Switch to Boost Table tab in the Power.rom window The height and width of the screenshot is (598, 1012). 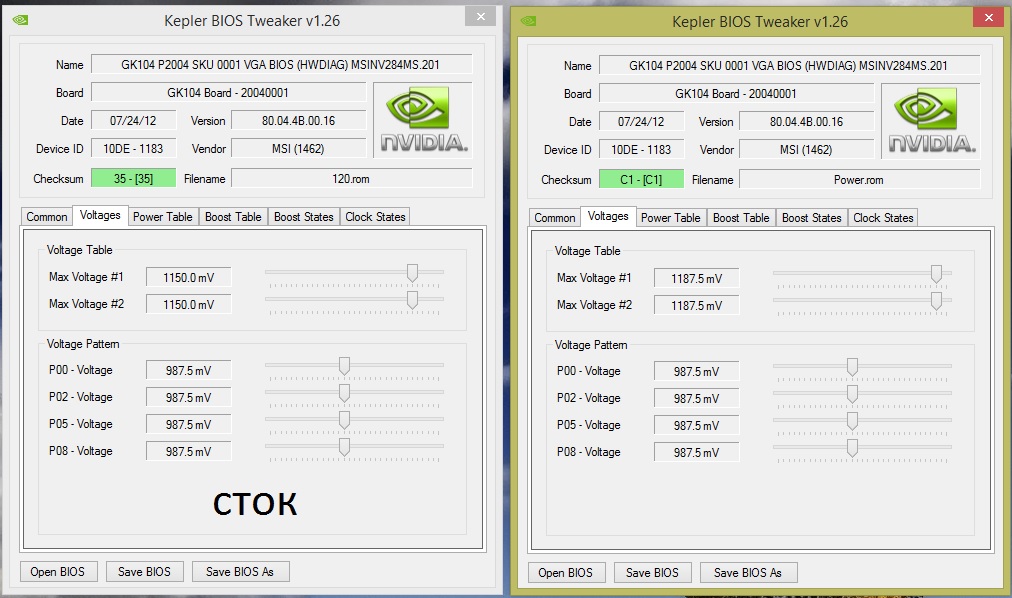pos(741,217)
